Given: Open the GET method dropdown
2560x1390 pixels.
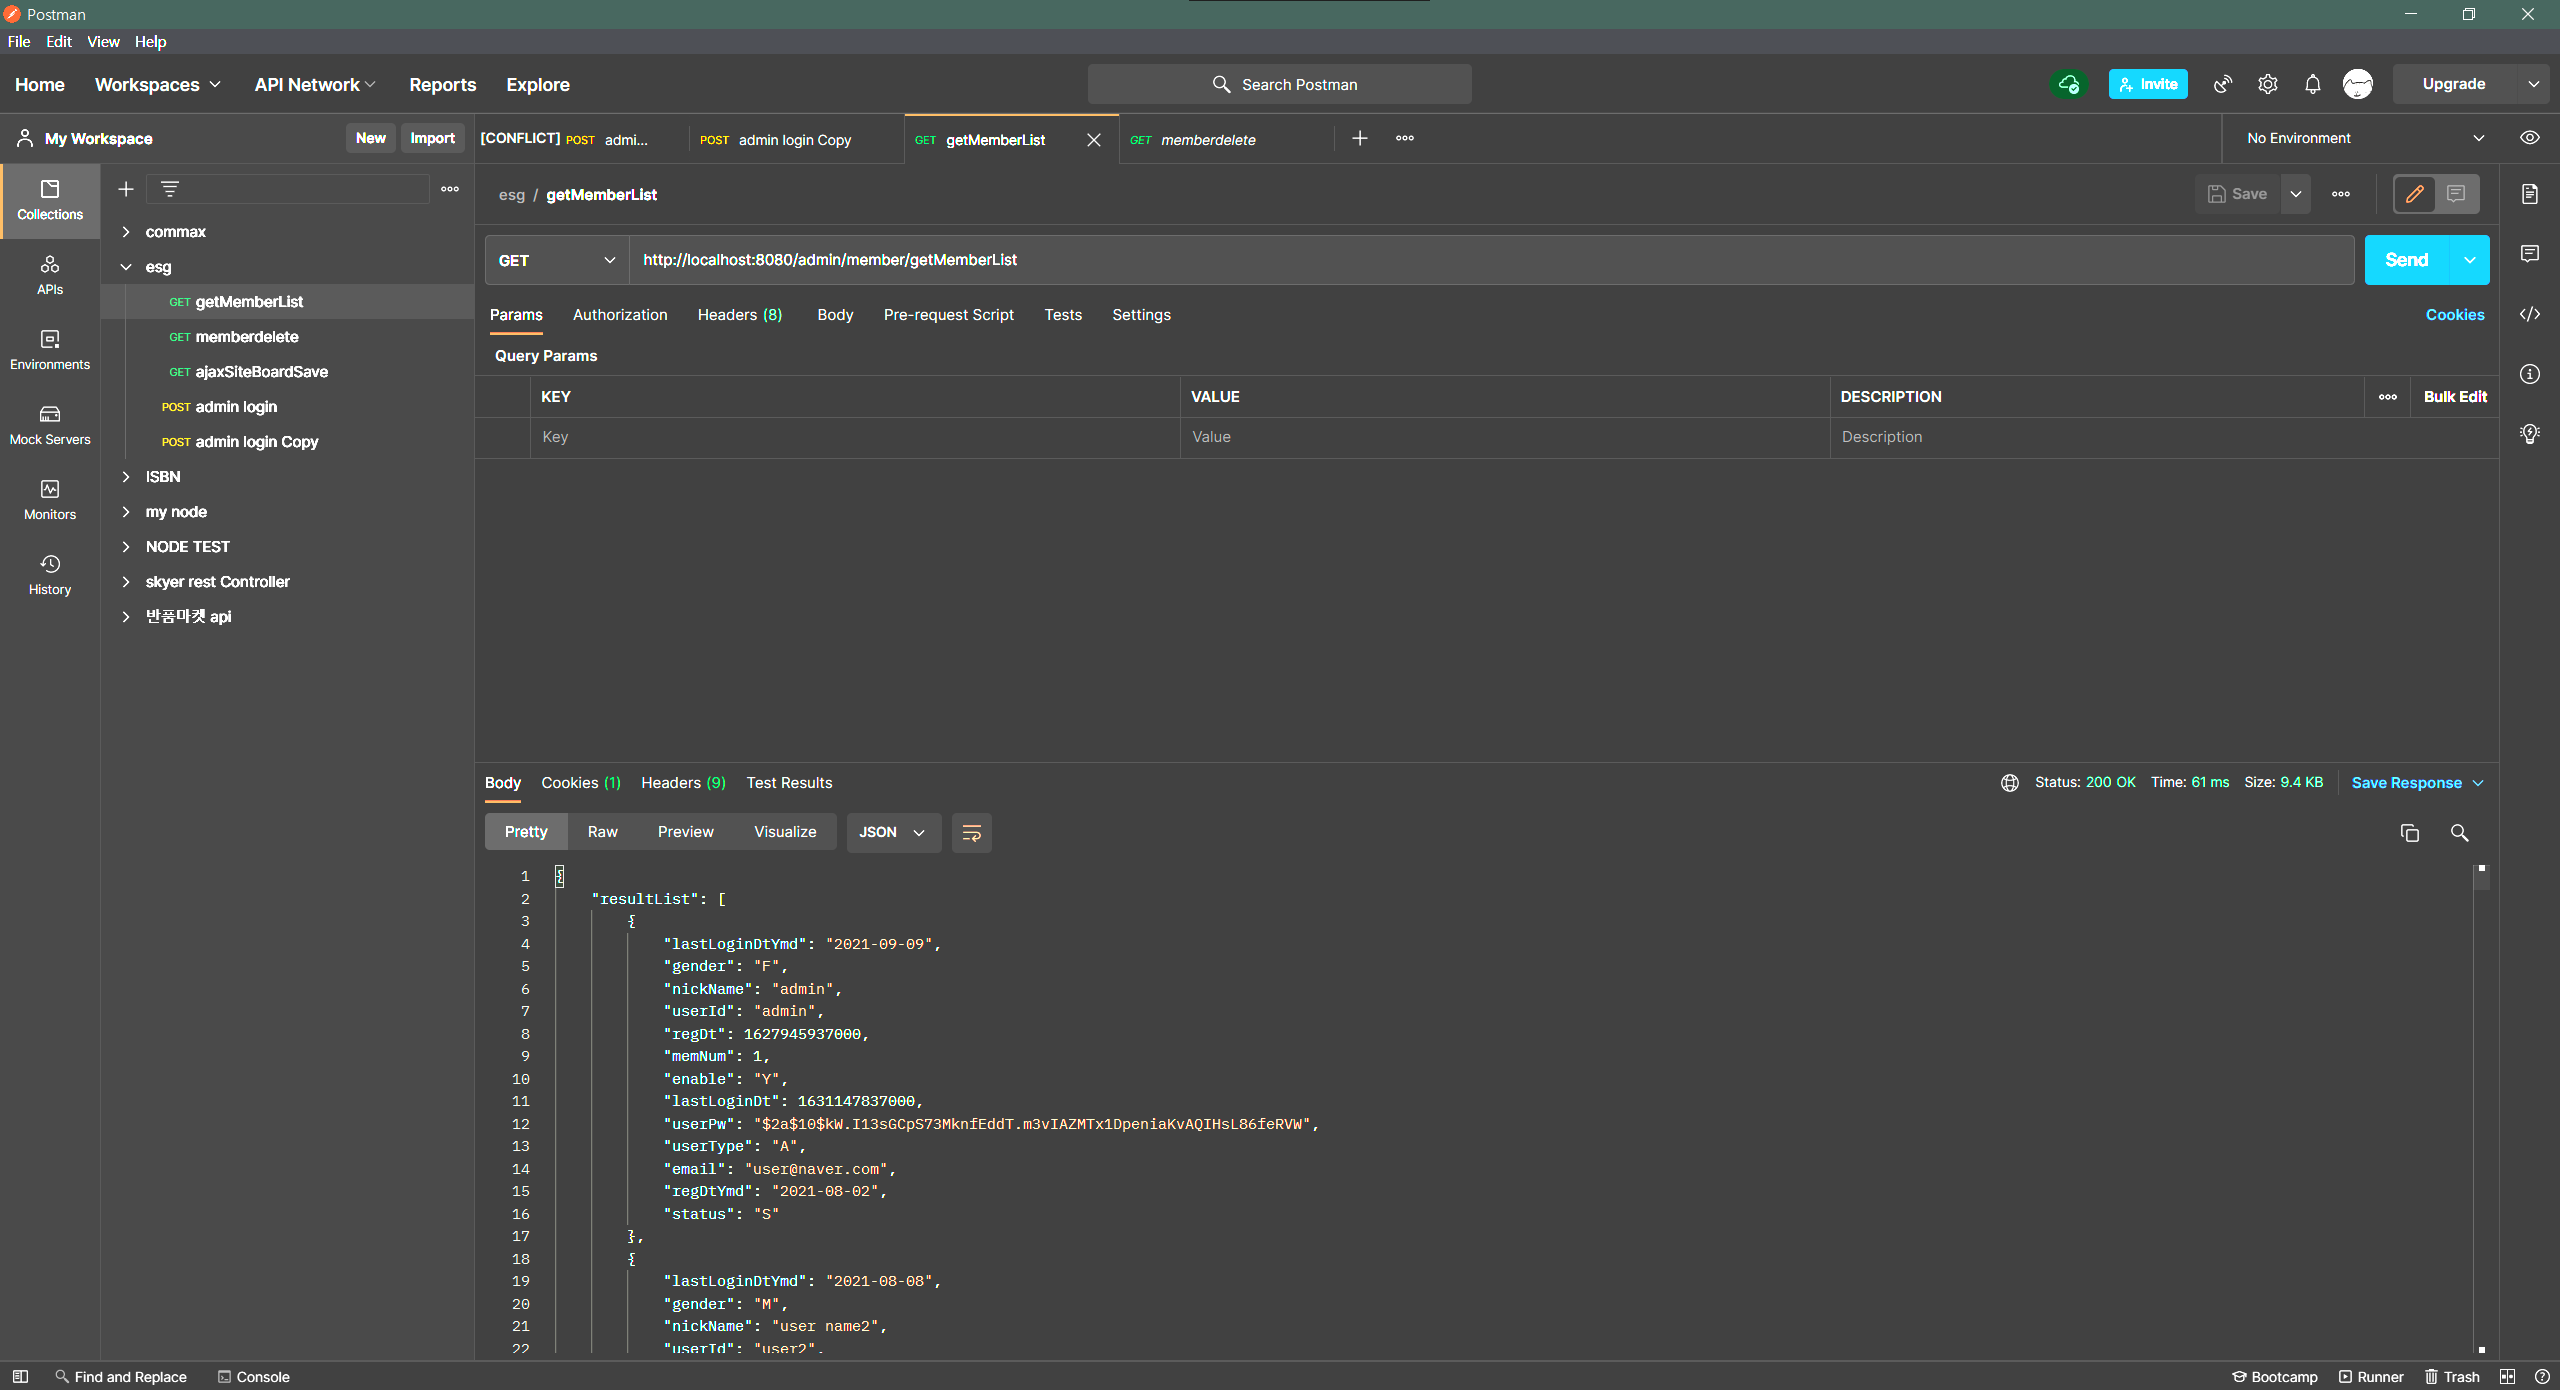Looking at the screenshot, I should (556, 260).
